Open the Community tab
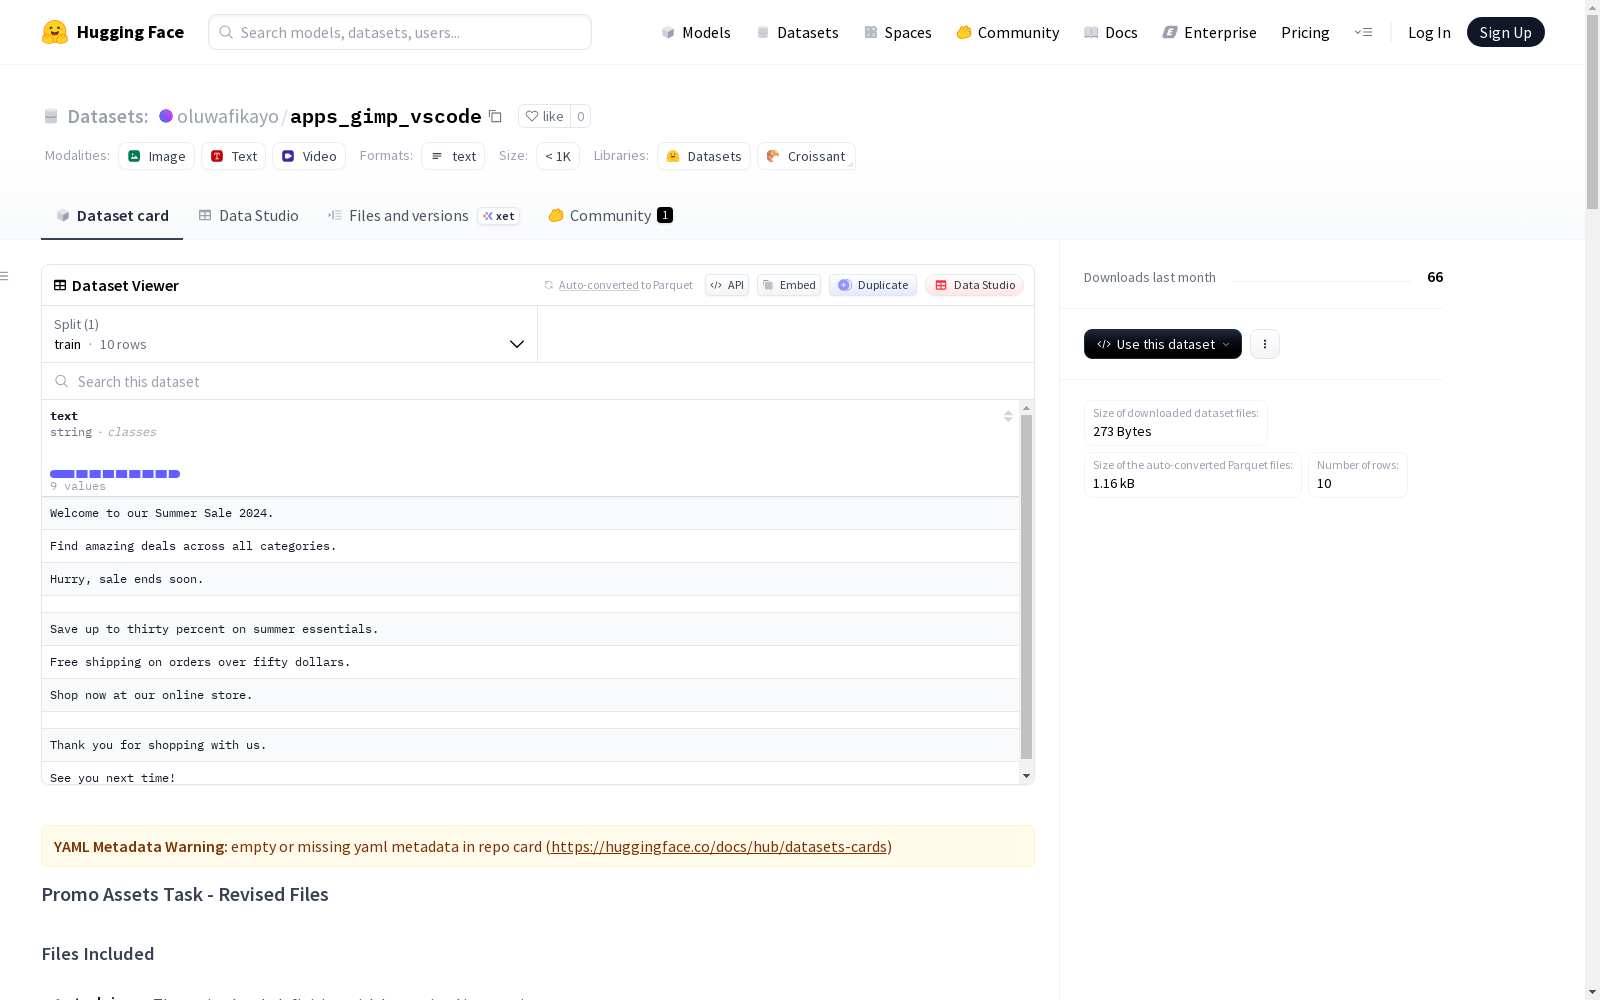1600x1000 pixels. (x=610, y=216)
